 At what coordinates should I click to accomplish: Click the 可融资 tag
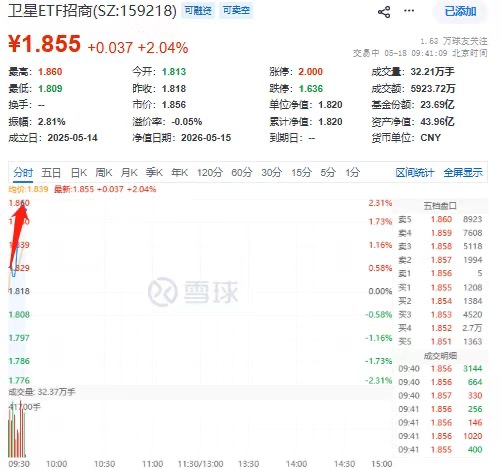[198, 11]
